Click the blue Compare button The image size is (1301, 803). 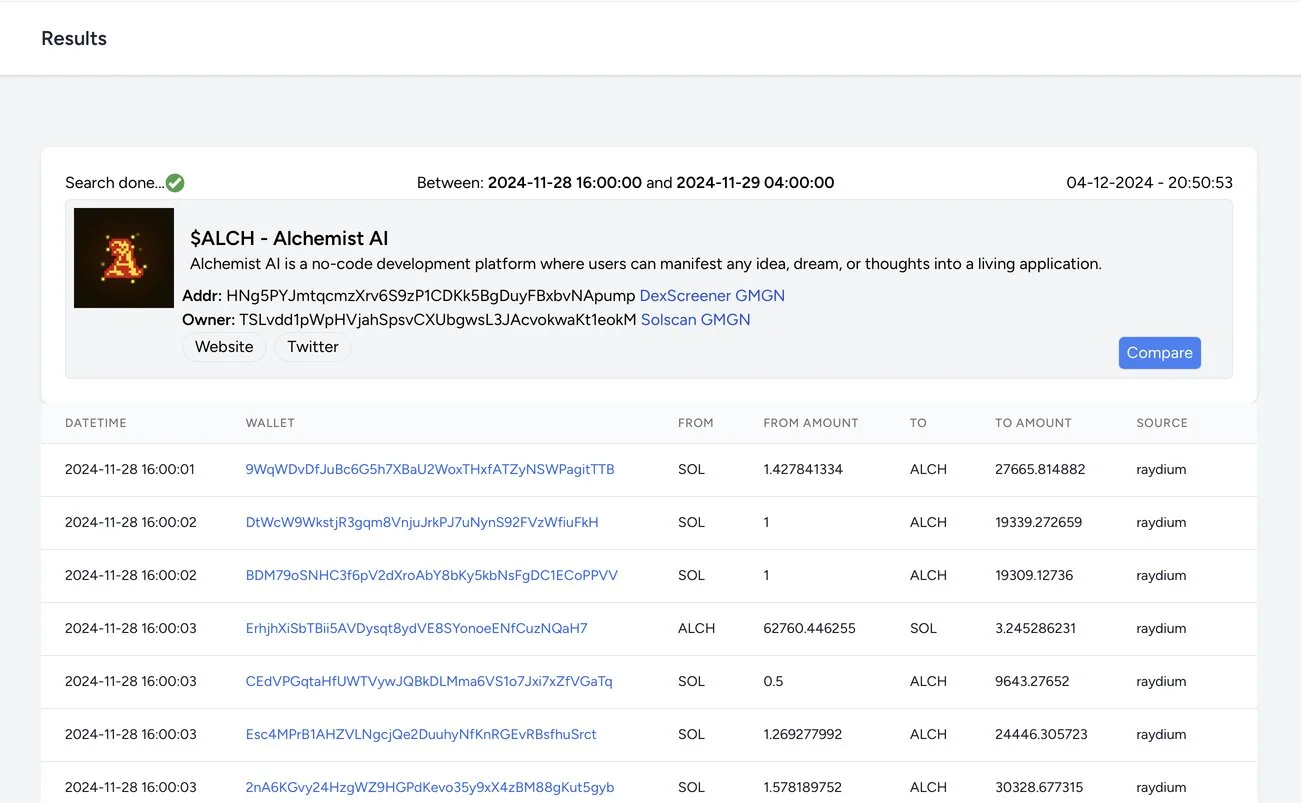(1160, 353)
